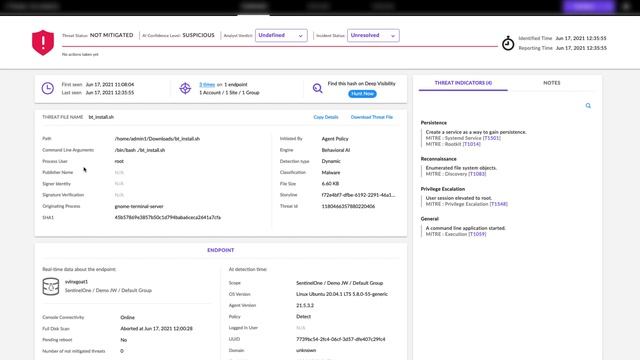Open the Endpoint section tab
This screenshot has width=640, height=360.
click(220, 250)
